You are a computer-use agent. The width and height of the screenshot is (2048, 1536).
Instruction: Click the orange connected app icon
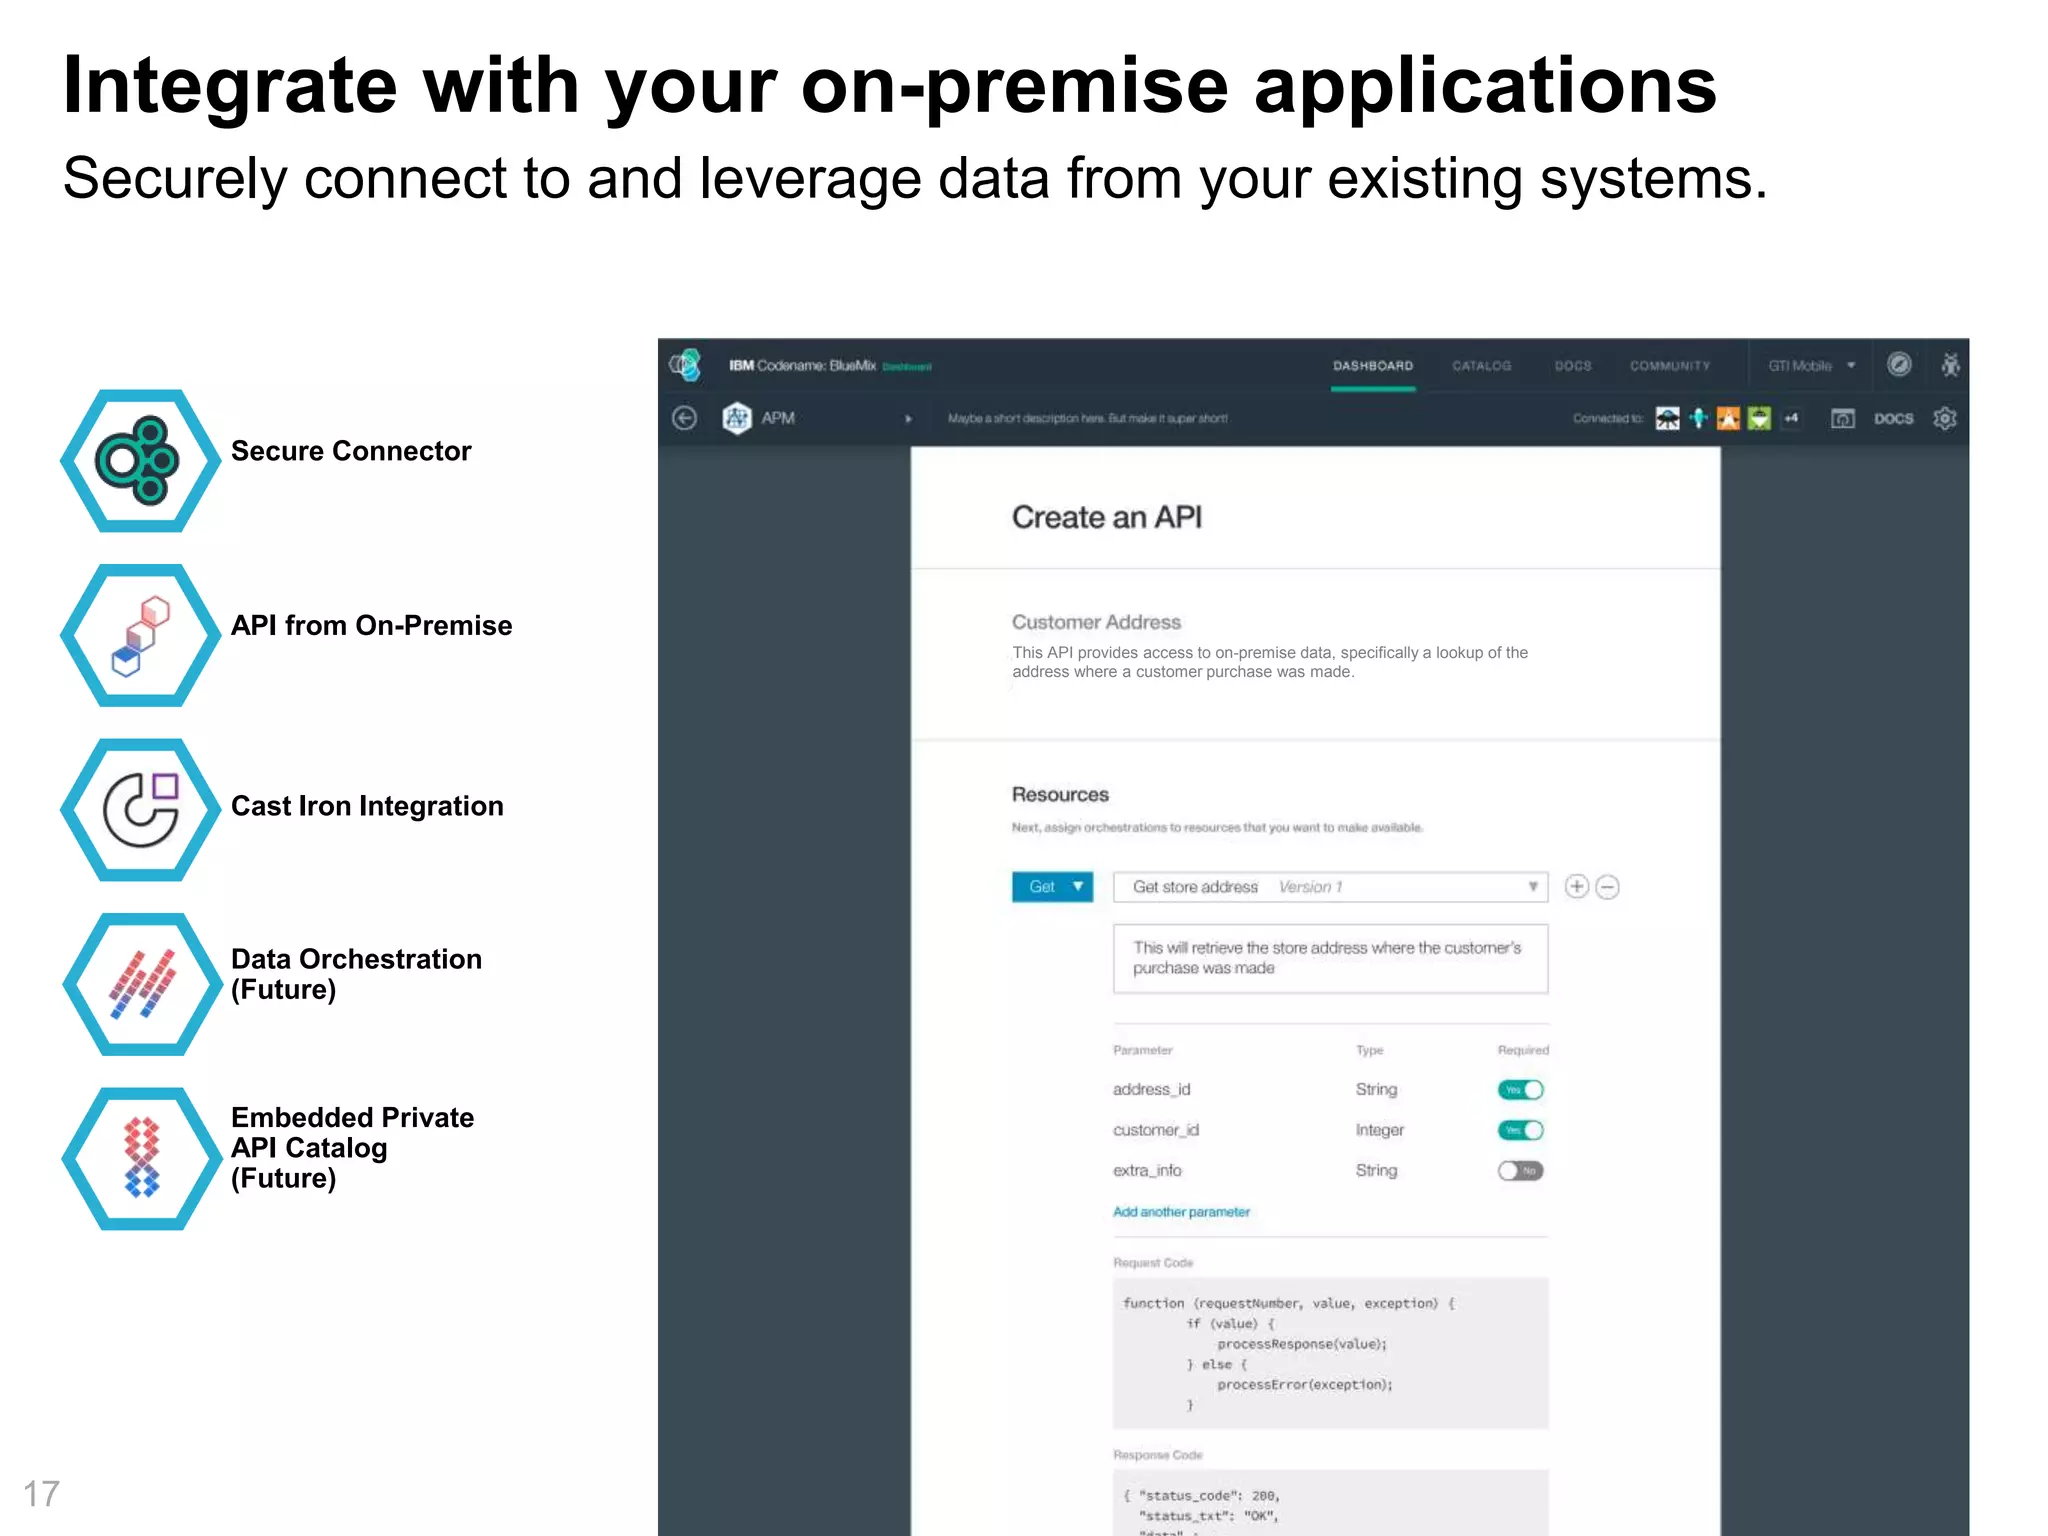pos(1728,418)
